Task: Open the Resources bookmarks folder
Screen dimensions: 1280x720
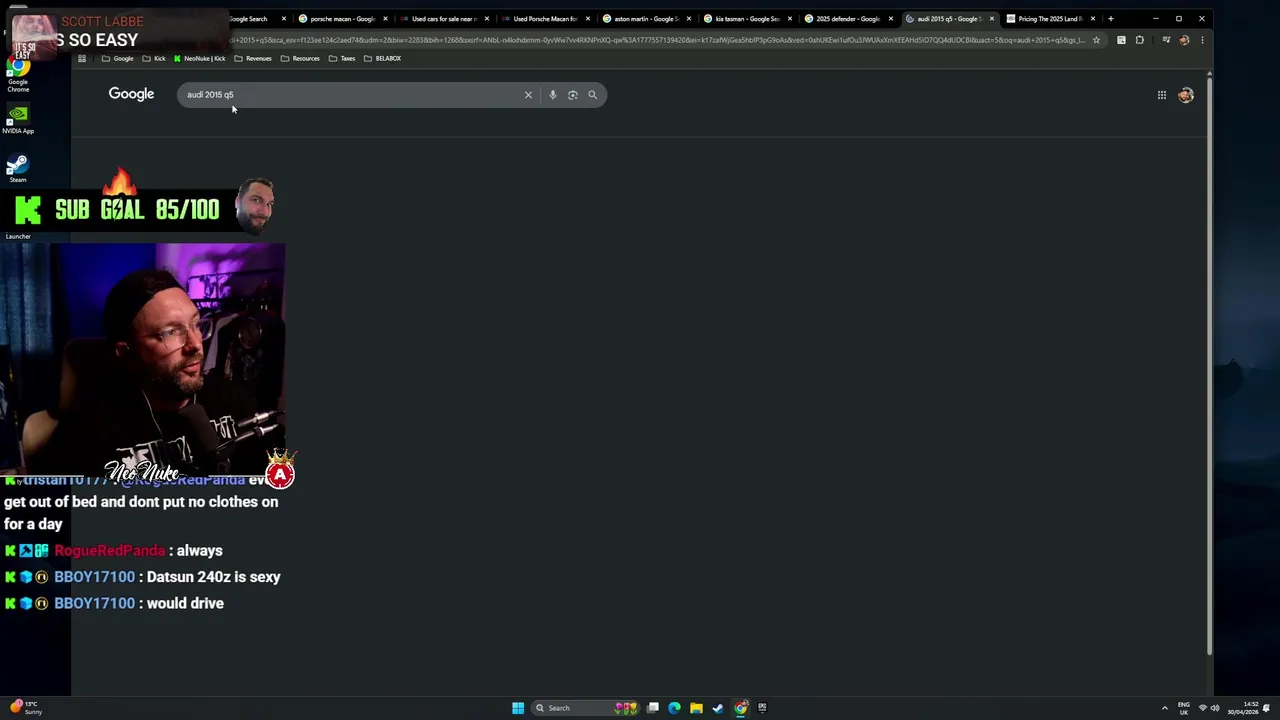Action: (x=300, y=58)
